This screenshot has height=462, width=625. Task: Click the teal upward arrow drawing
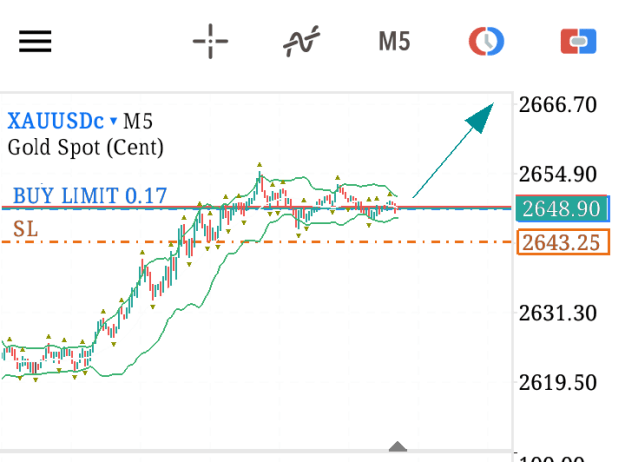(x=453, y=150)
